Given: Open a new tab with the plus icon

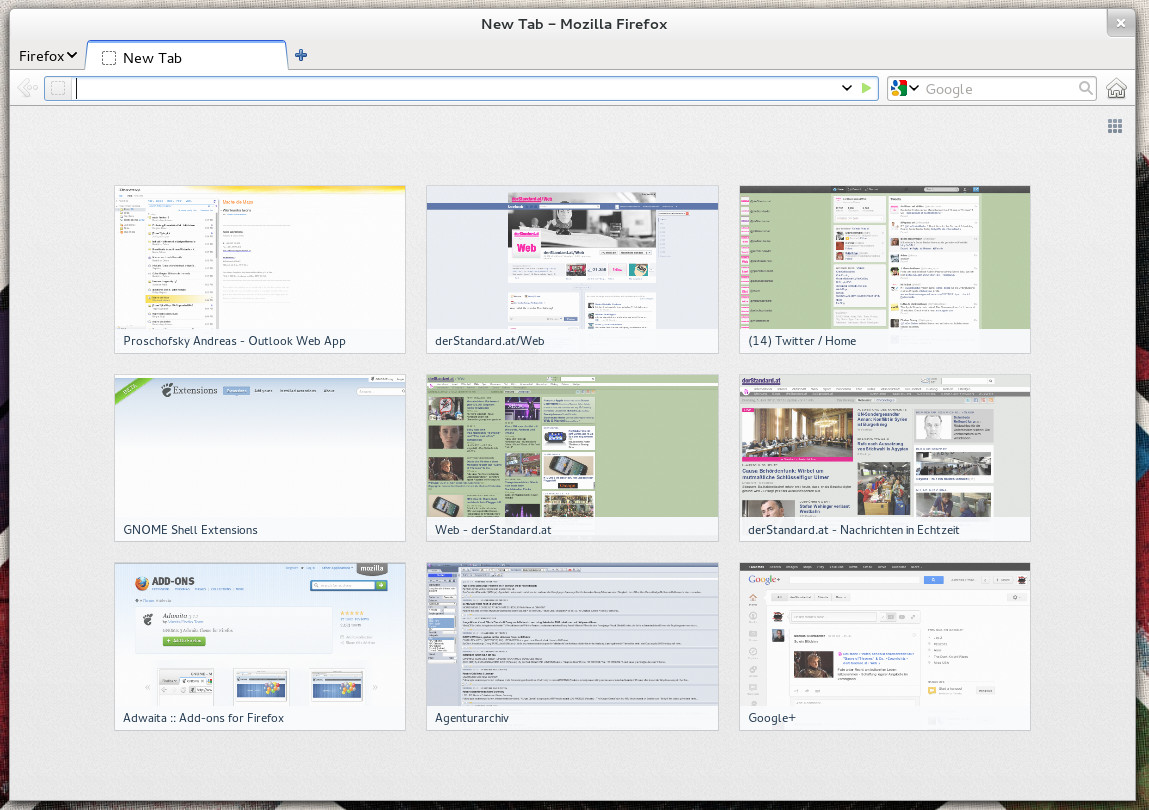Looking at the screenshot, I should tap(300, 55).
